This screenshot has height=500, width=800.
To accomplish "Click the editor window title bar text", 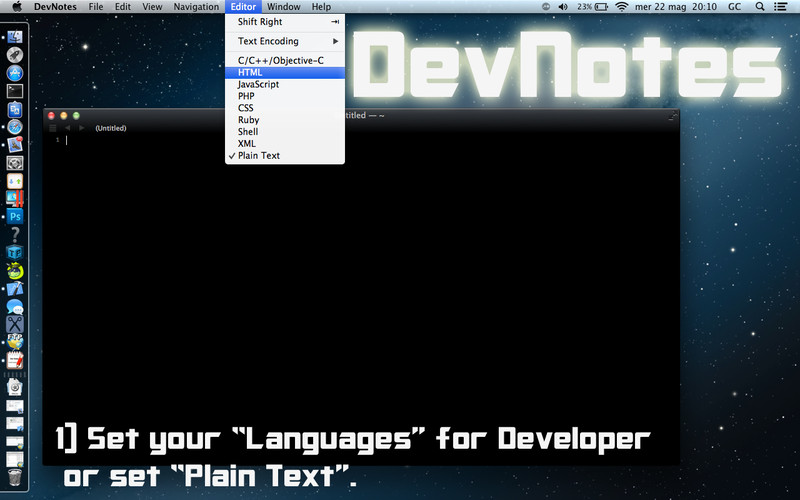I will [x=365, y=116].
